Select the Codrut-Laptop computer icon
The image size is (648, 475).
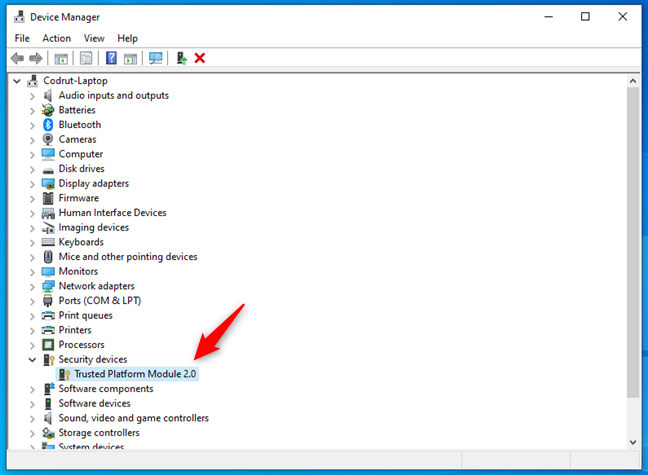(32, 81)
